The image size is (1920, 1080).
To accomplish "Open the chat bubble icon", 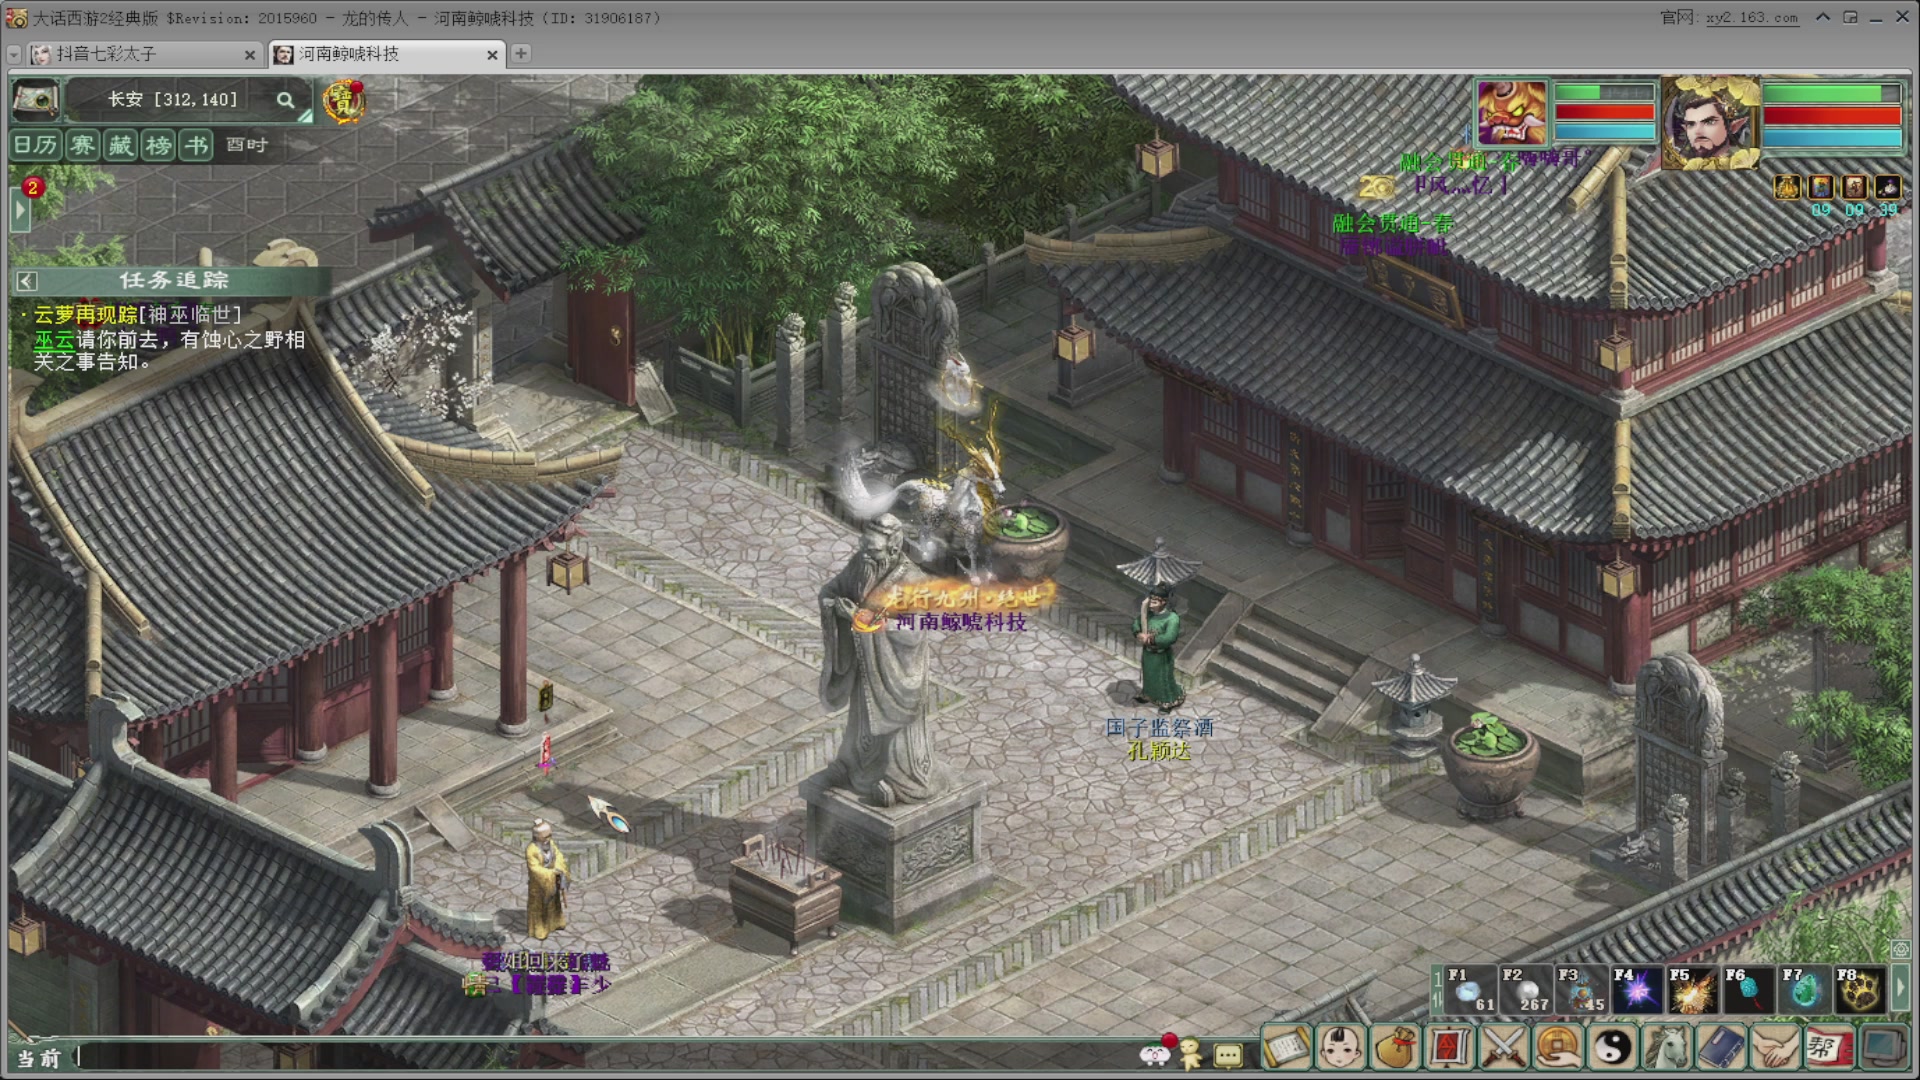I will coord(1228,1055).
